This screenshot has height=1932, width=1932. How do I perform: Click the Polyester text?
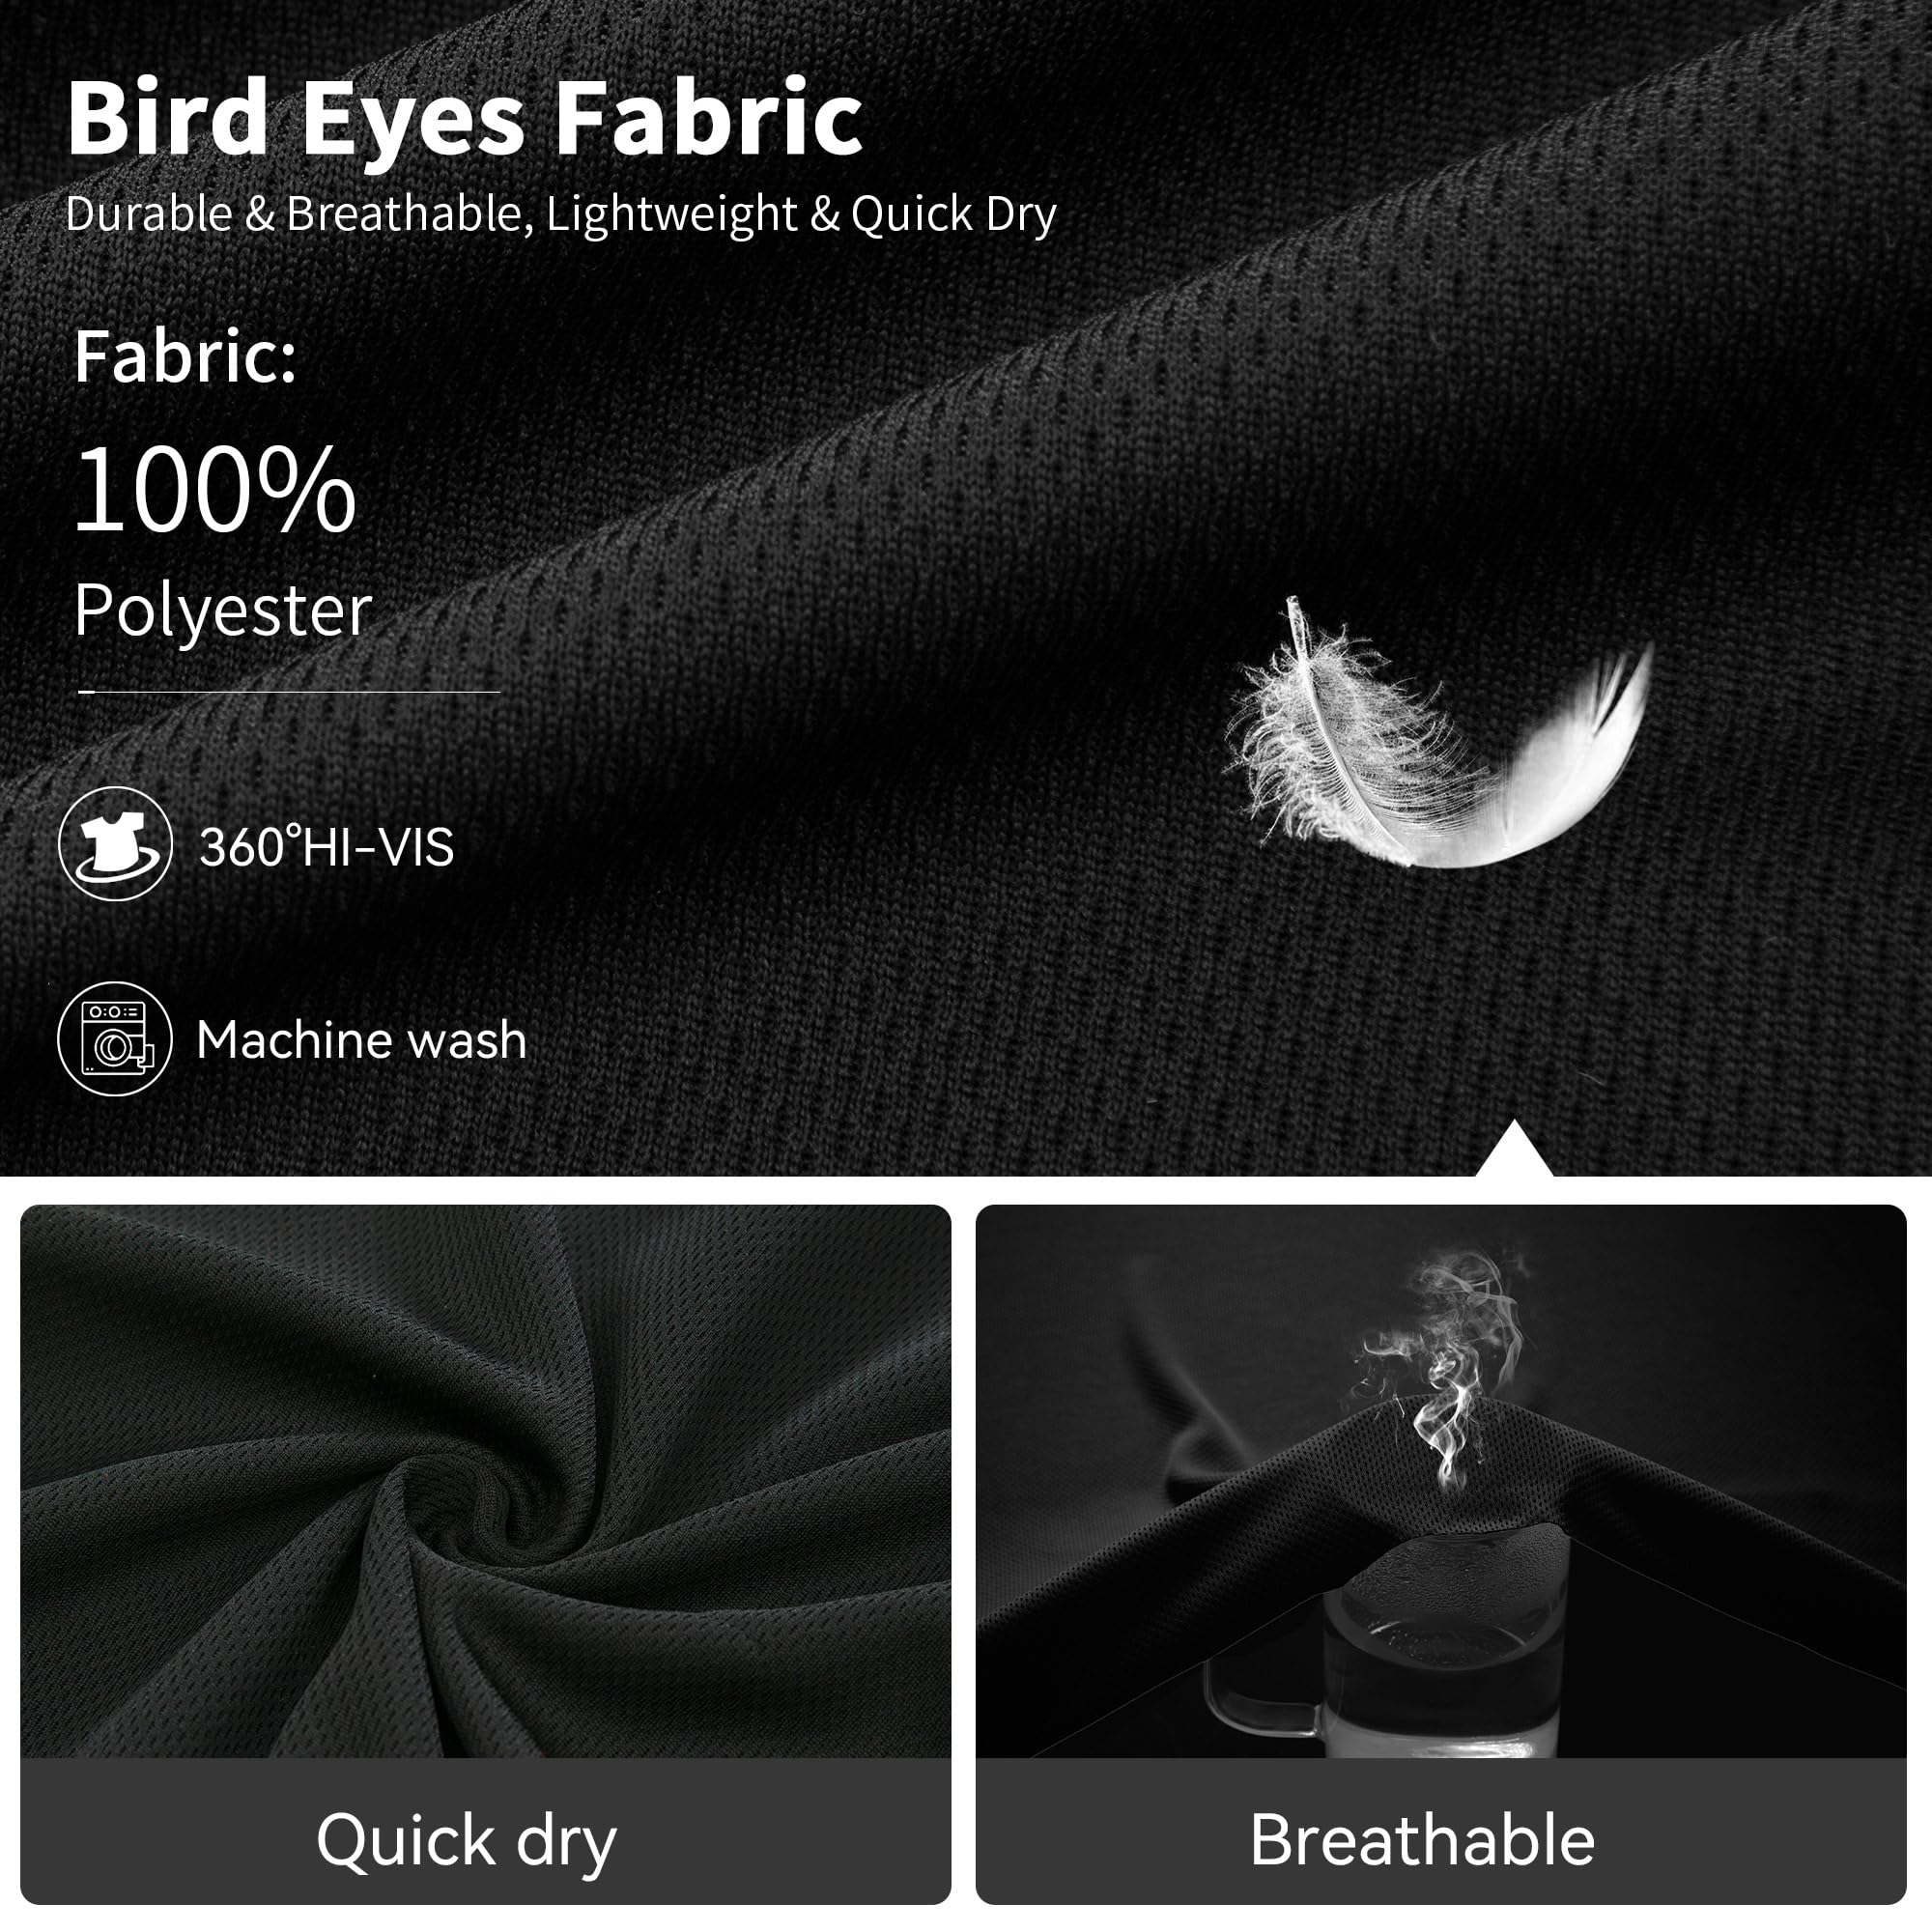(223, 611)
